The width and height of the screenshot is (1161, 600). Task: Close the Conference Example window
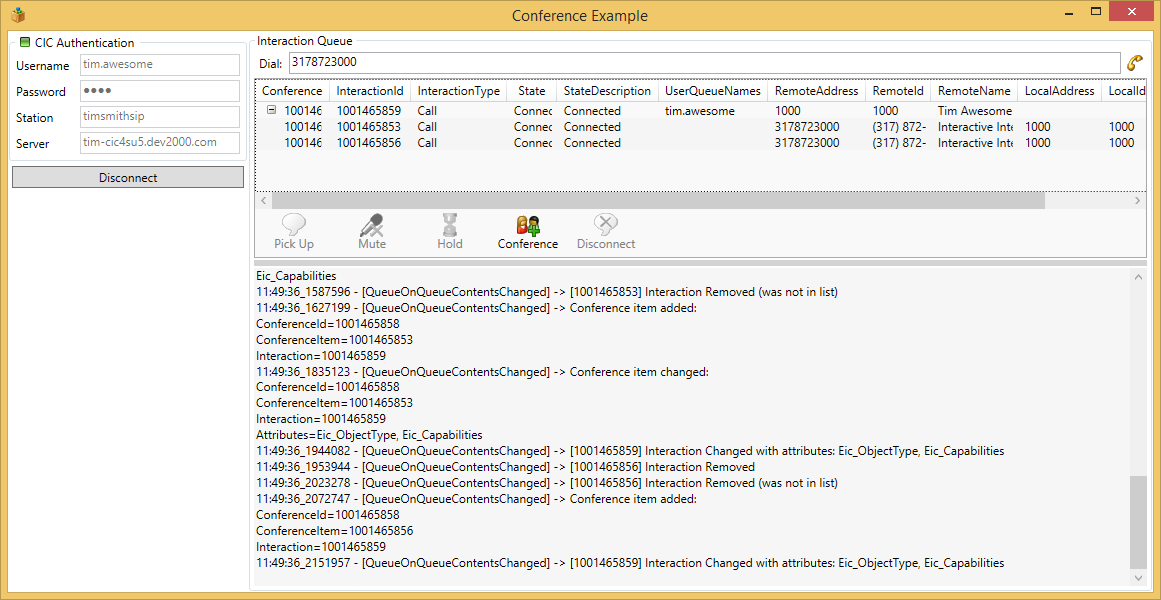tap(1132, 11)
